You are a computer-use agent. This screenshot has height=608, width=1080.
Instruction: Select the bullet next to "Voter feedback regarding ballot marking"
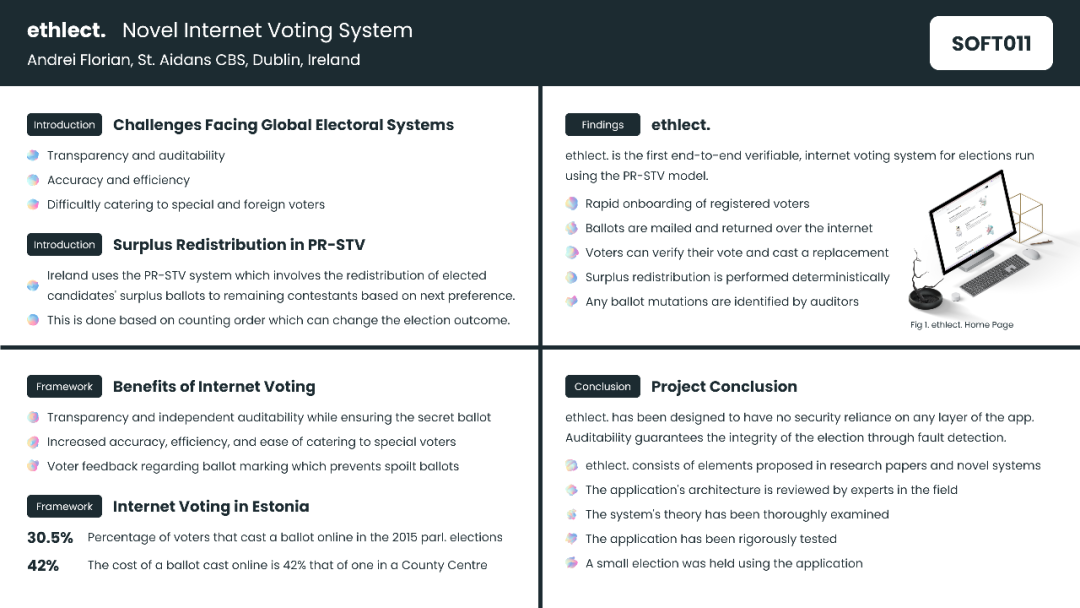pyautogui.click(x=33, y=466)
